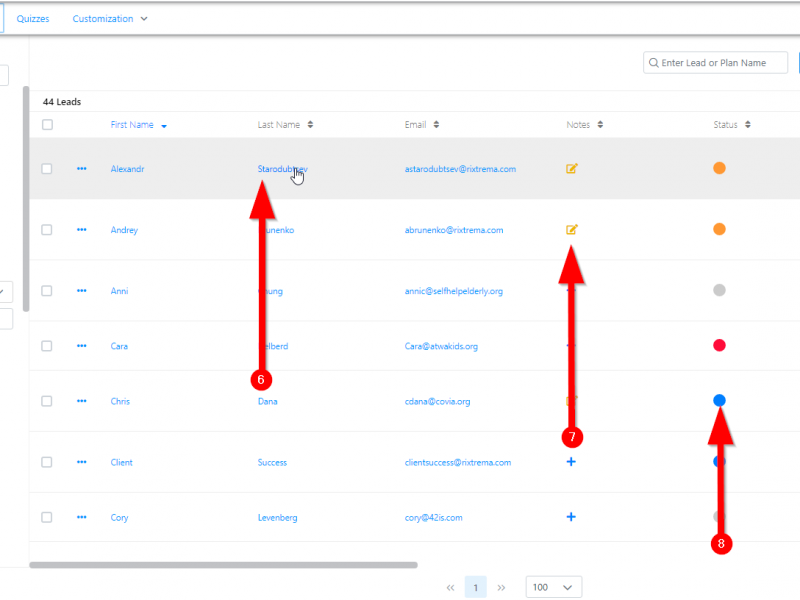
Task: Open notes edit icon for Alexandr
Action: [x=572, y=169]
